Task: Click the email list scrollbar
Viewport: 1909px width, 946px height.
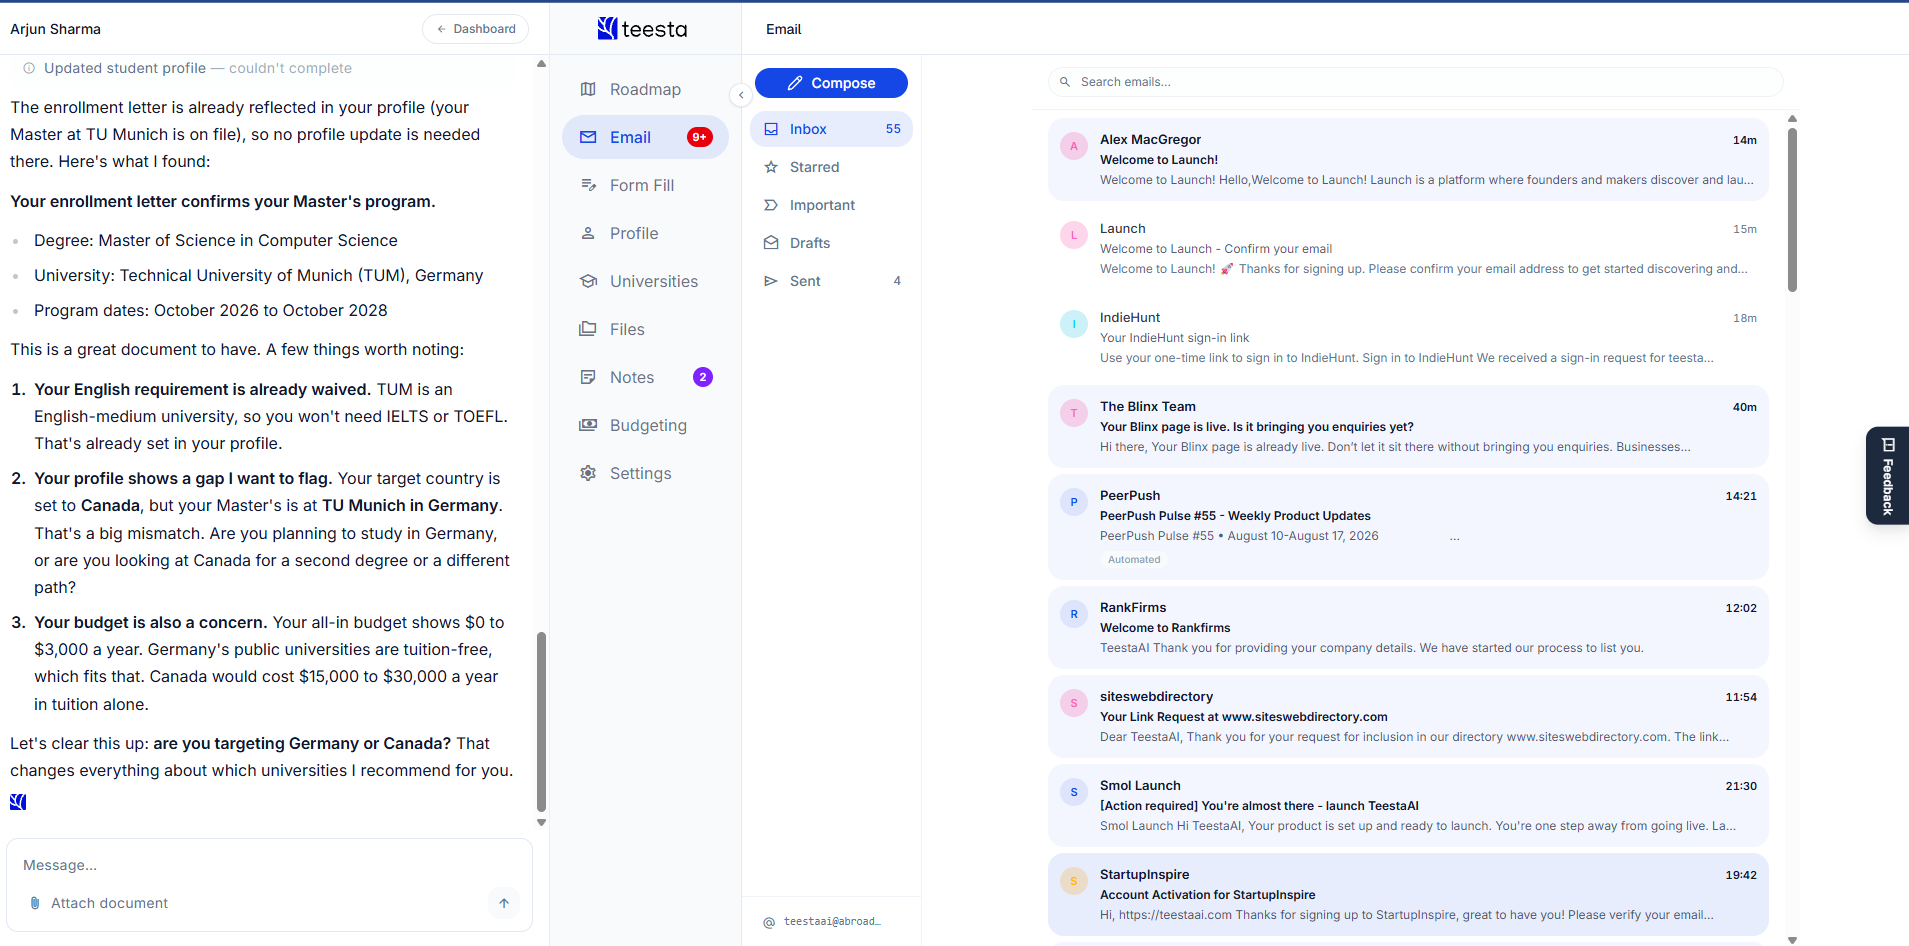Action: pos(1792,210)
